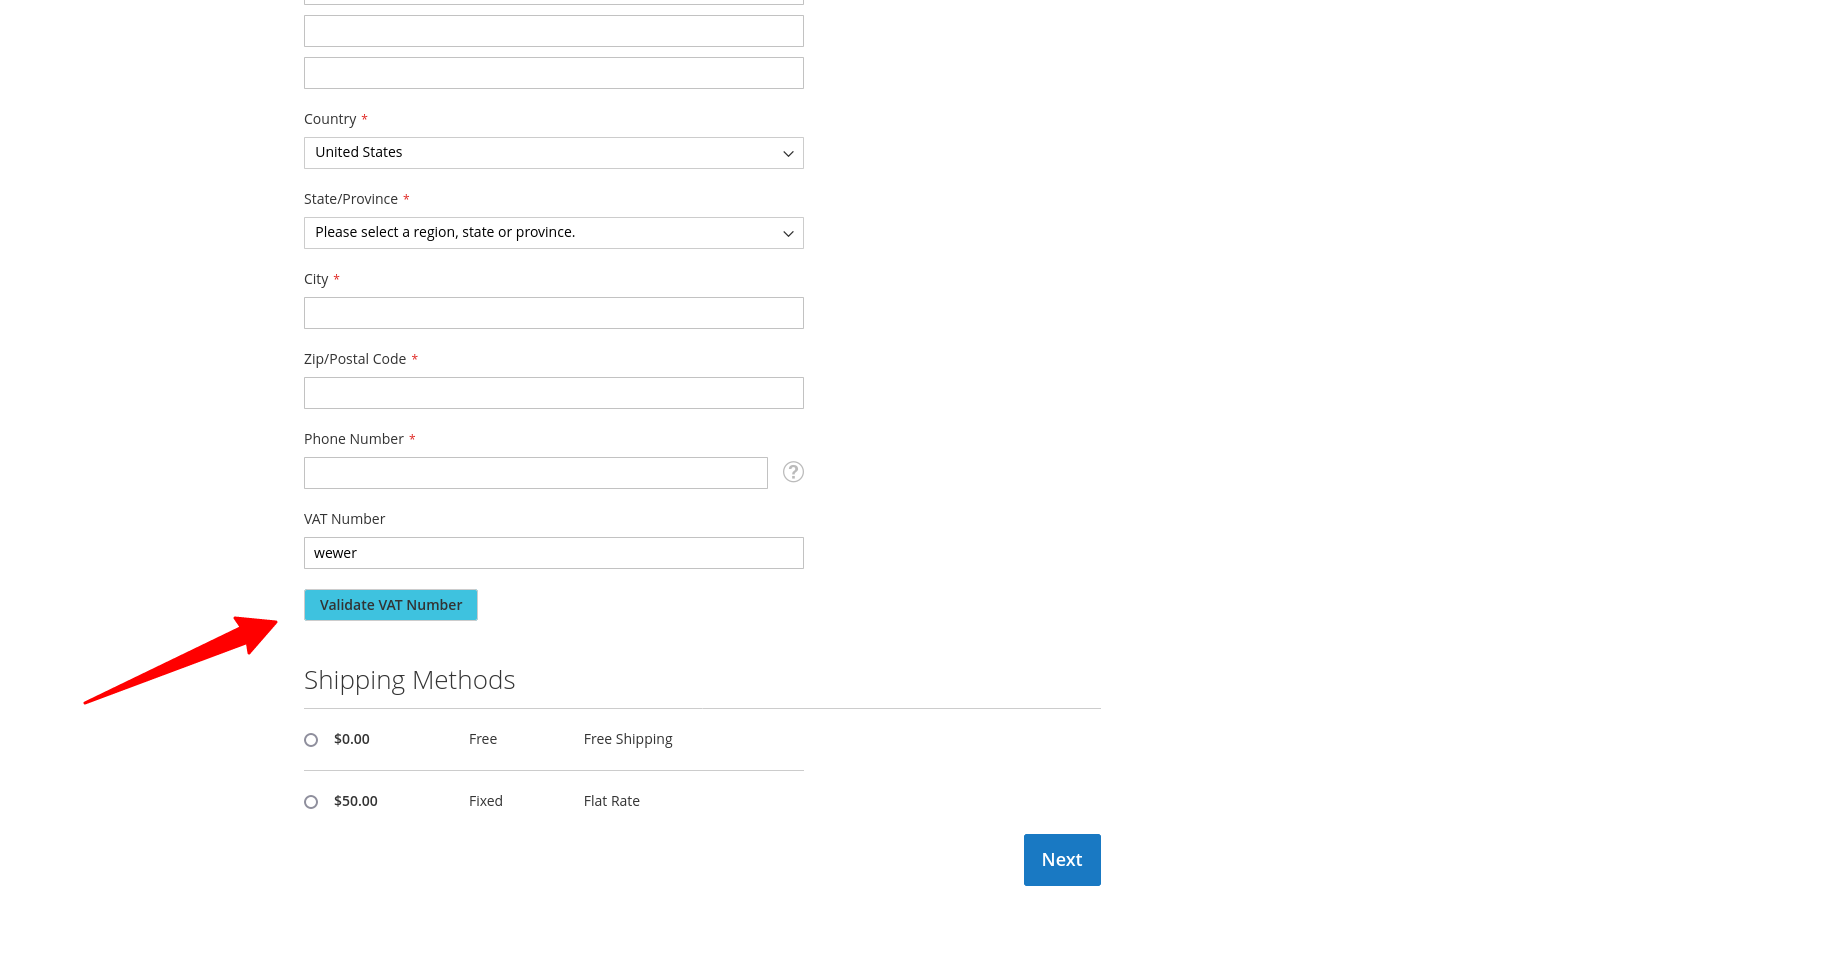Select the $50.00 Flat Rate radio button
The height and width of the screenshot is (968, 1848).
(311, 802)
